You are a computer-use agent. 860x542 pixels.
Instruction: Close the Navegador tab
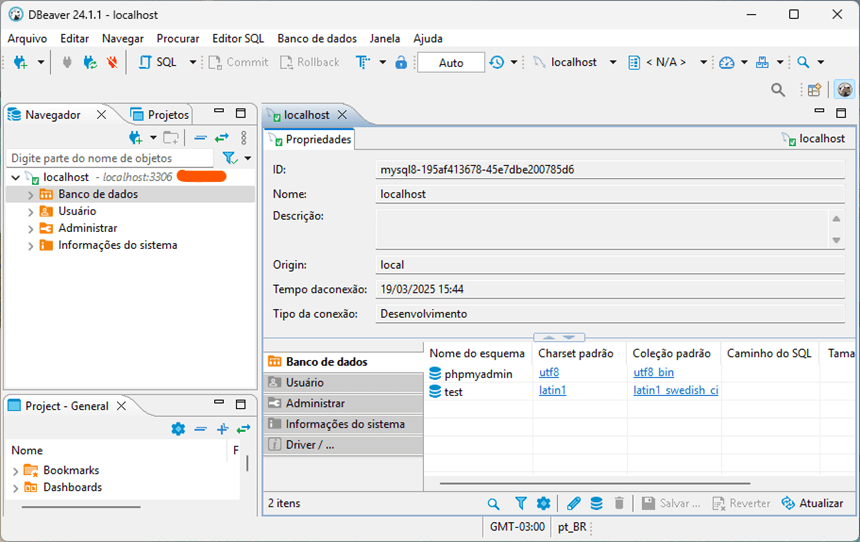click(101, 115)
